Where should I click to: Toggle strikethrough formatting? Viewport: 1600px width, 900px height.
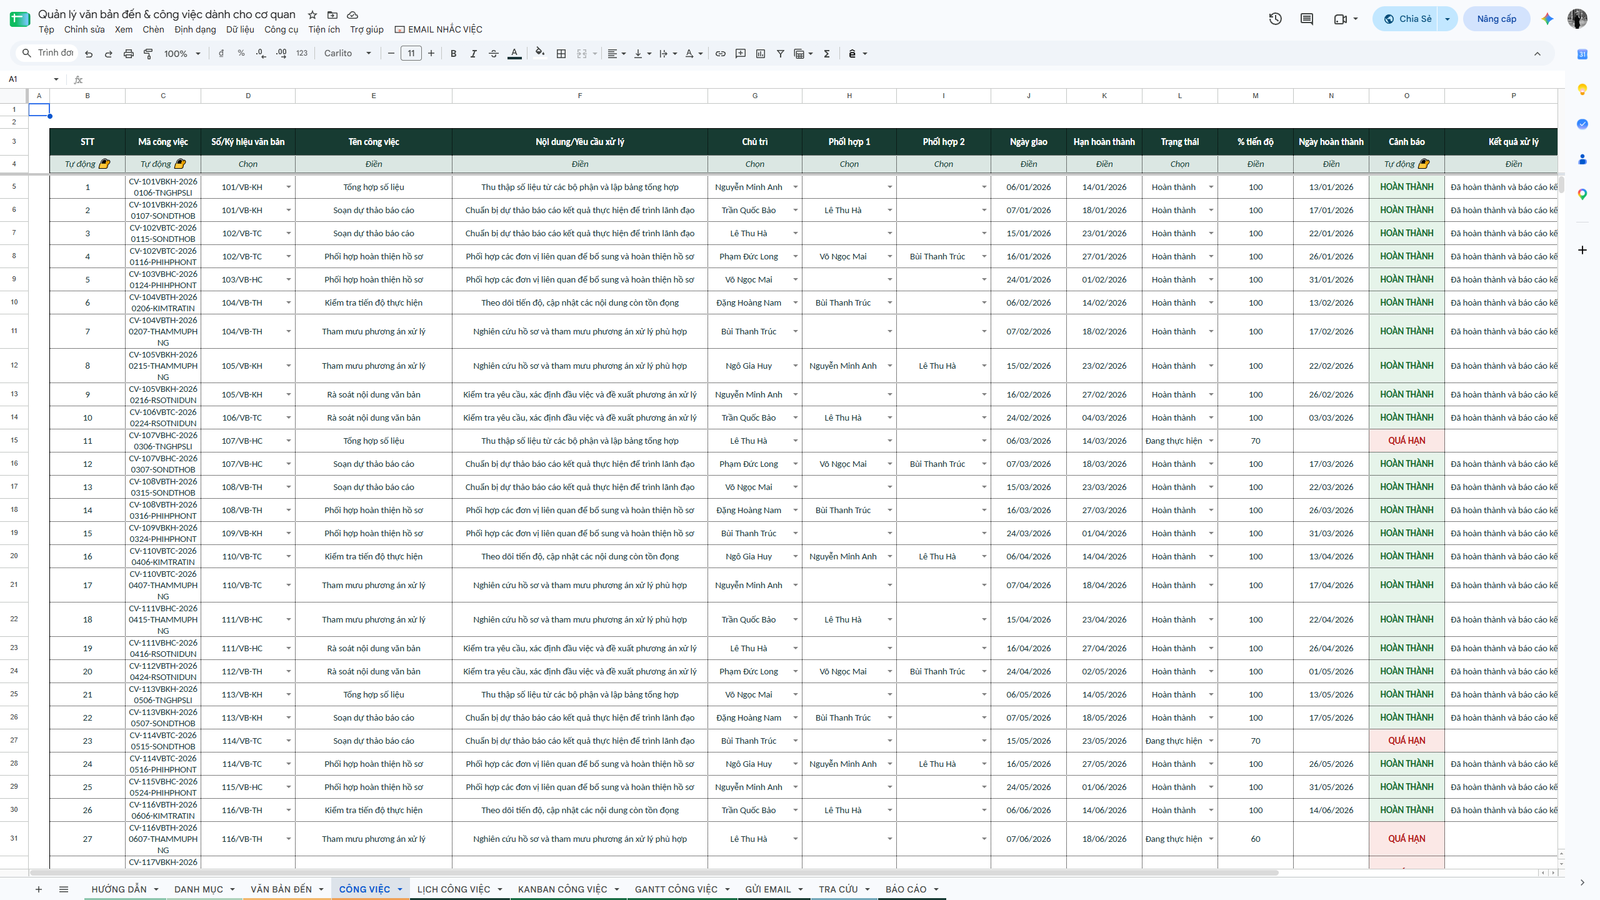[x=493, y=54]
